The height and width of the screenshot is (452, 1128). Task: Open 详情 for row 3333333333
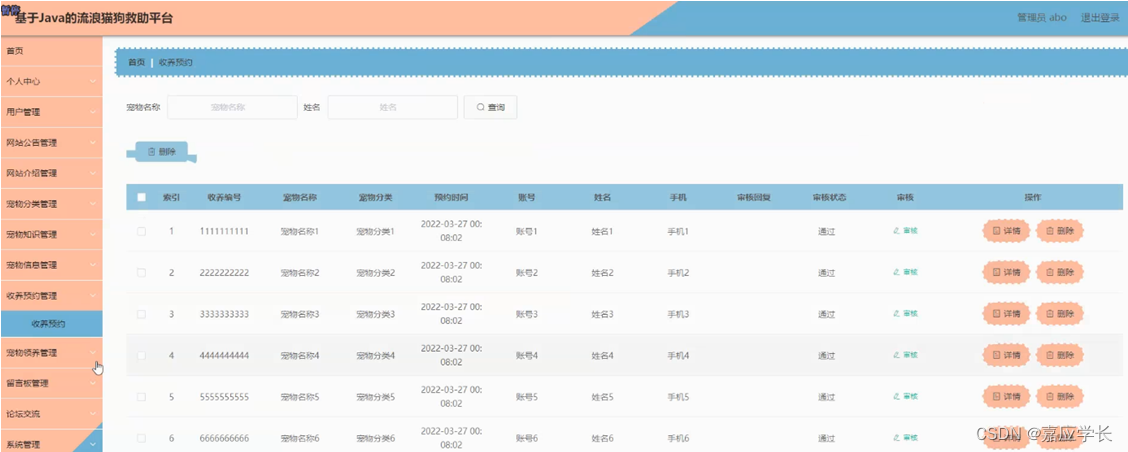click(1006, 314)
